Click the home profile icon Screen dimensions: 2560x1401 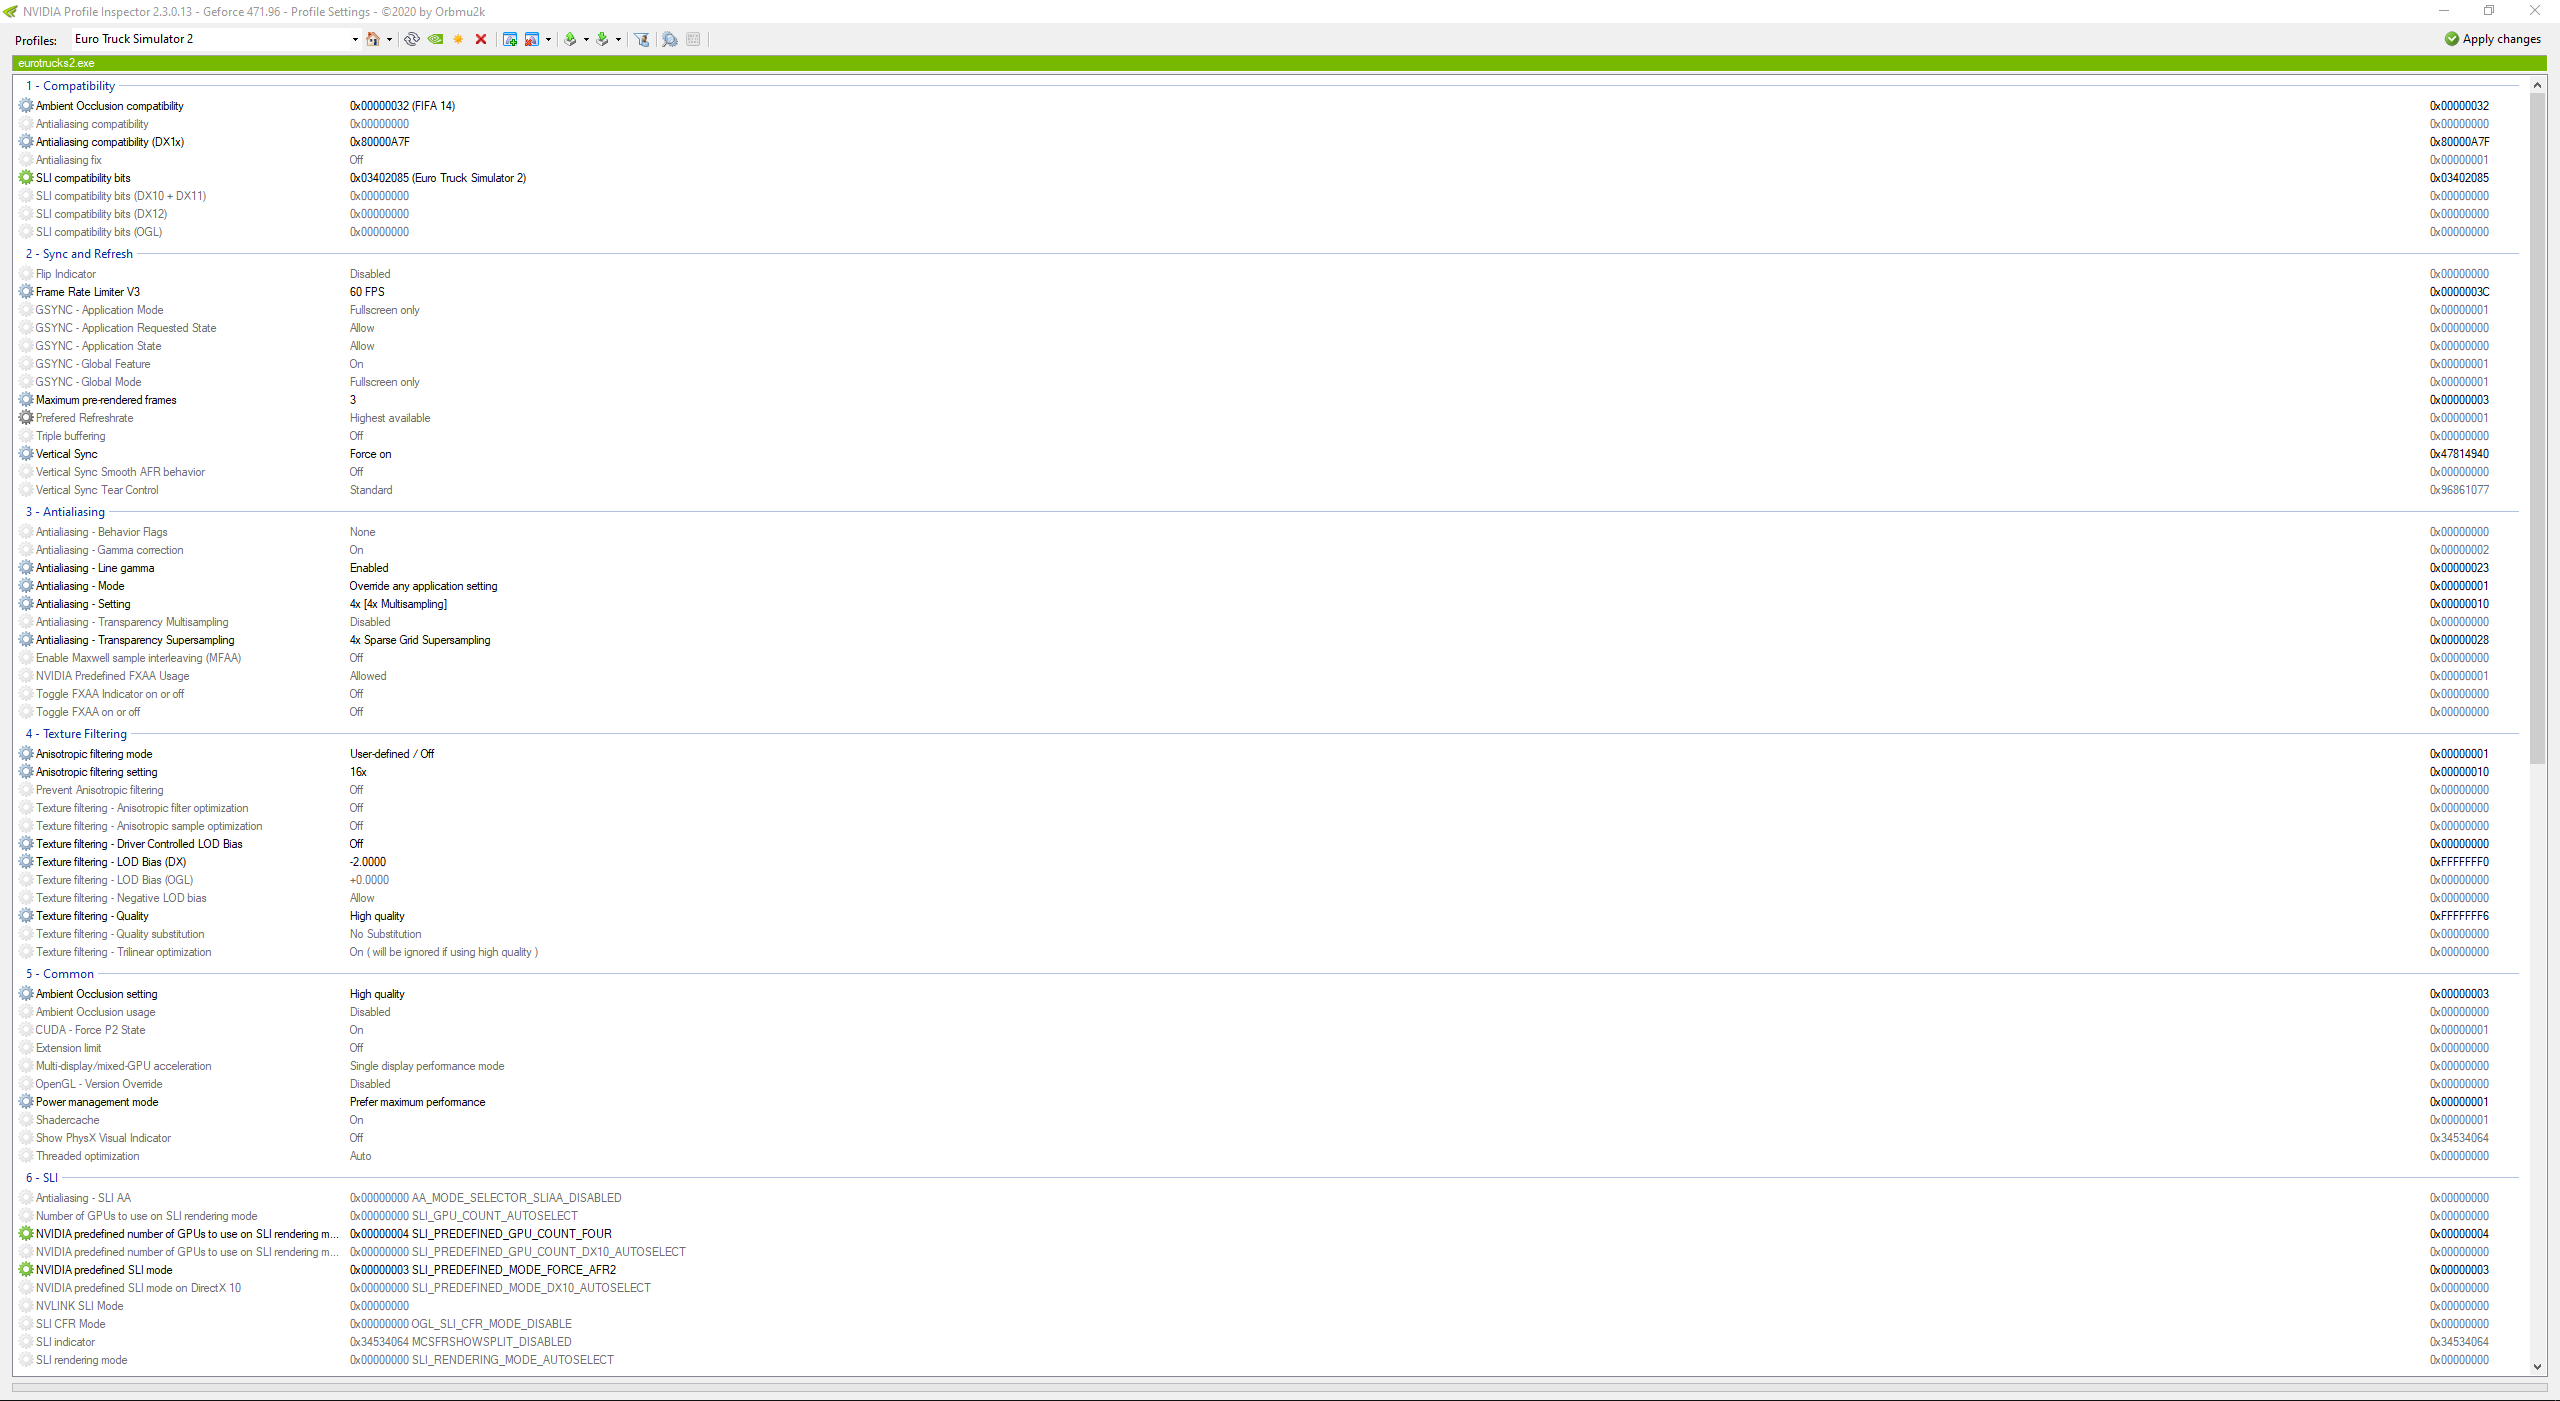click(373, 39)
